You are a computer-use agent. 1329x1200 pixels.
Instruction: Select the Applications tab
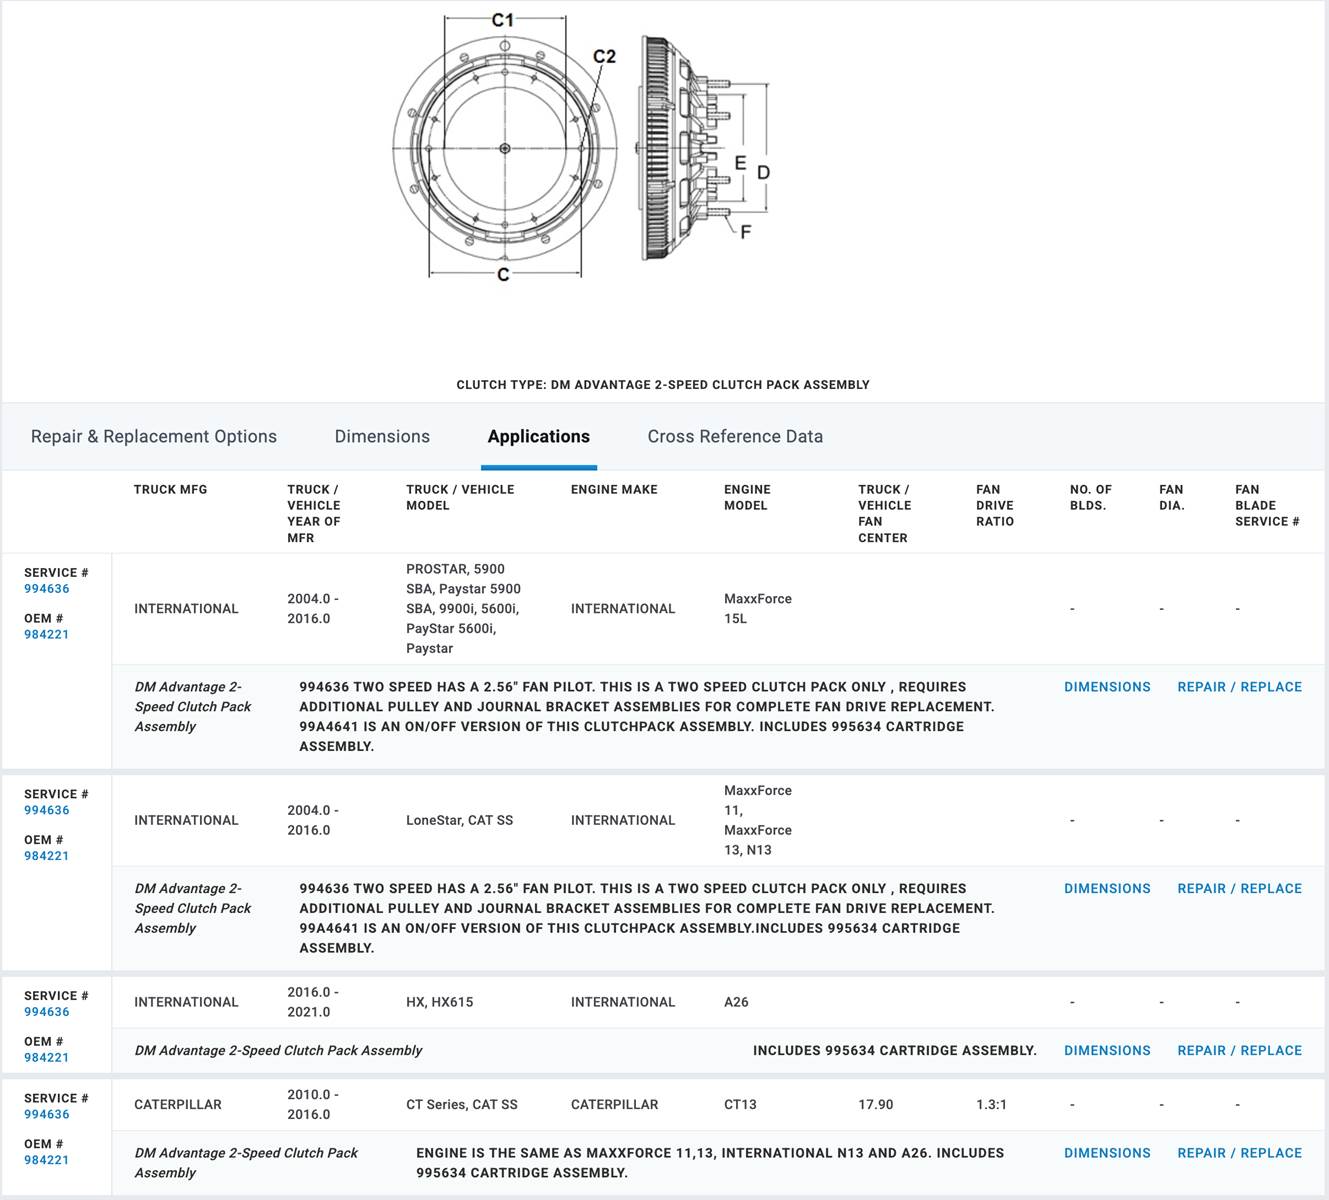[x=539, y=437]
